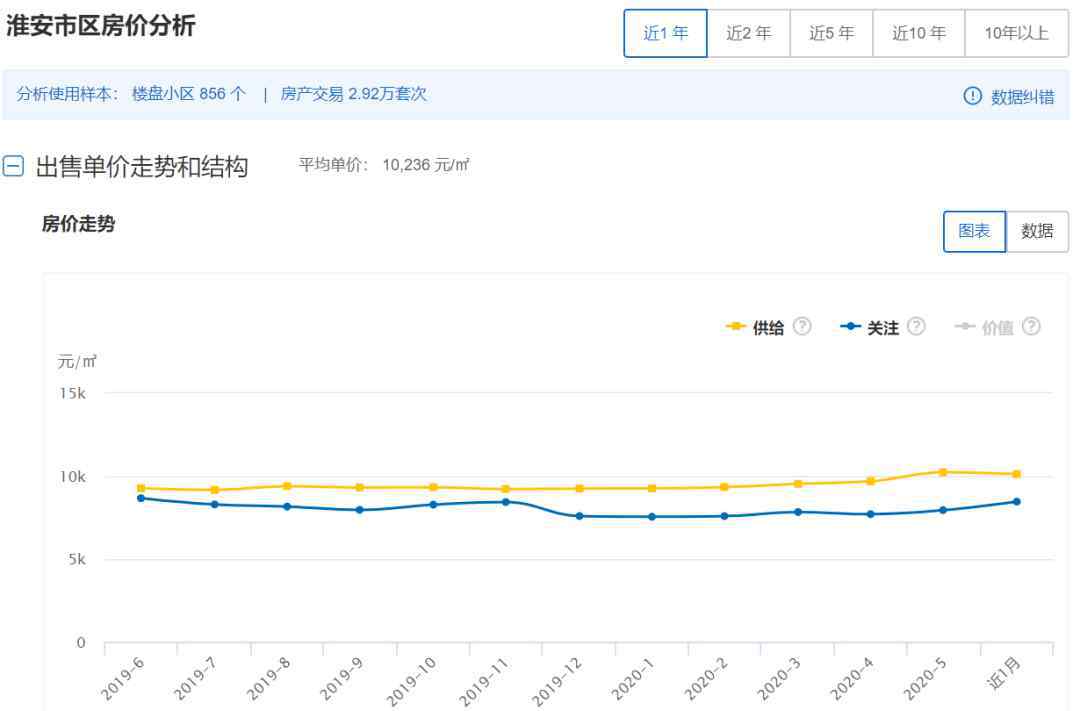Open the 数据纠错 link

pyautogui.click(x=1022, y=97)
